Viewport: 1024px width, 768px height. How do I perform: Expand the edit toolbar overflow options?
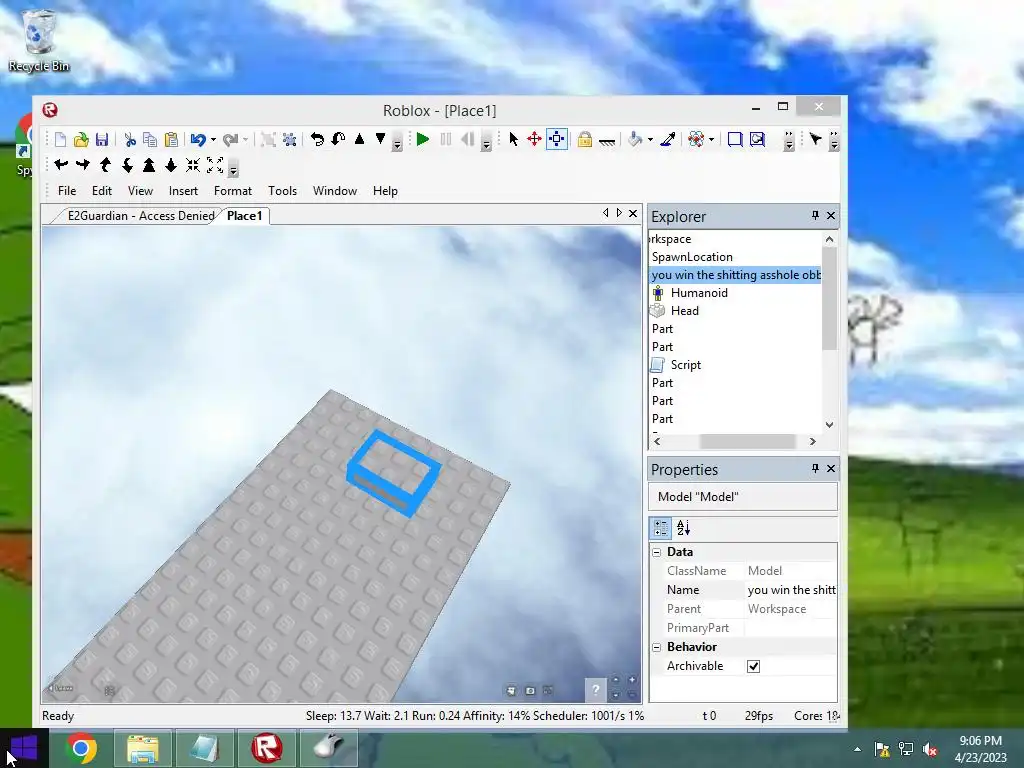(397, 144)
